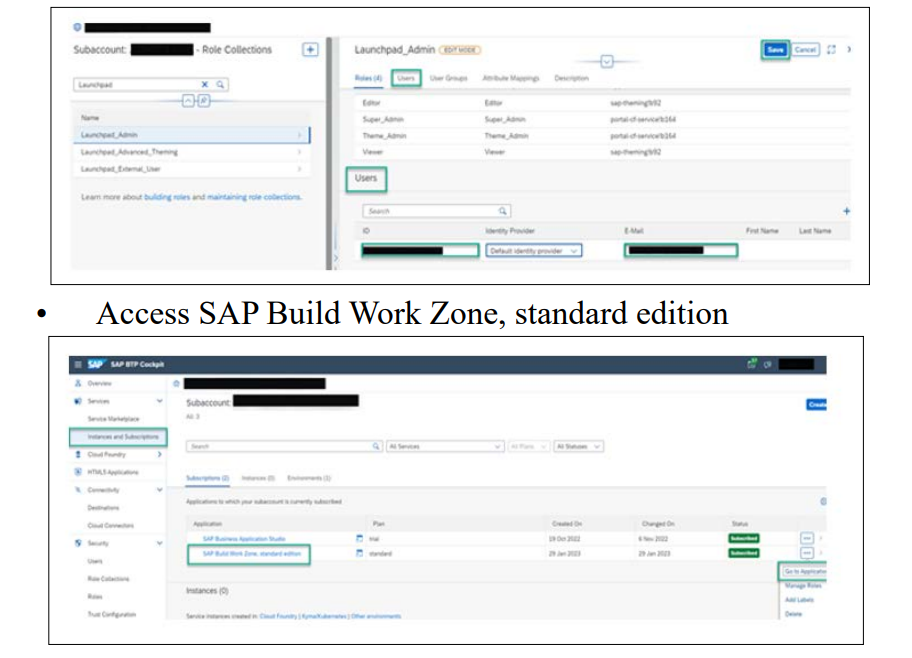The width and height of the screenshot is (912, 658).
Task: Open the All Services filter dropdown
Action: pyautogui.click(x=444, y=446)
